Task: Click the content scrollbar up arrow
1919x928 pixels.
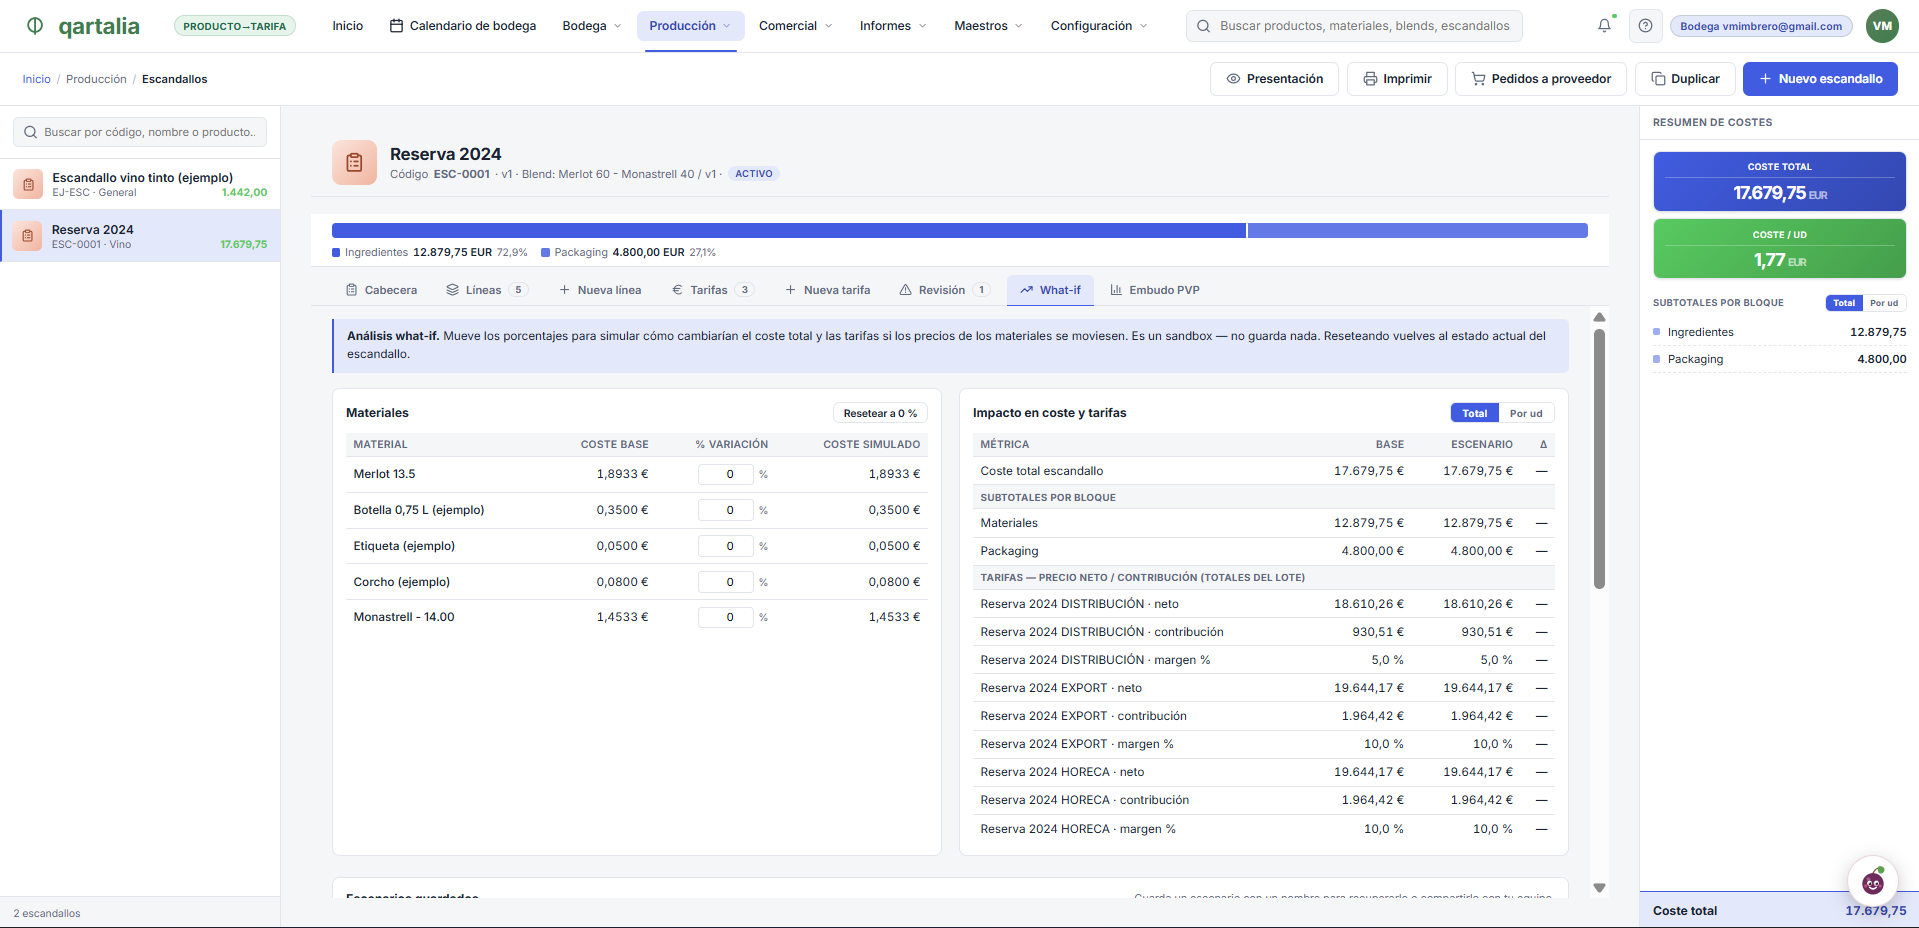Action: click(1599, 317)
